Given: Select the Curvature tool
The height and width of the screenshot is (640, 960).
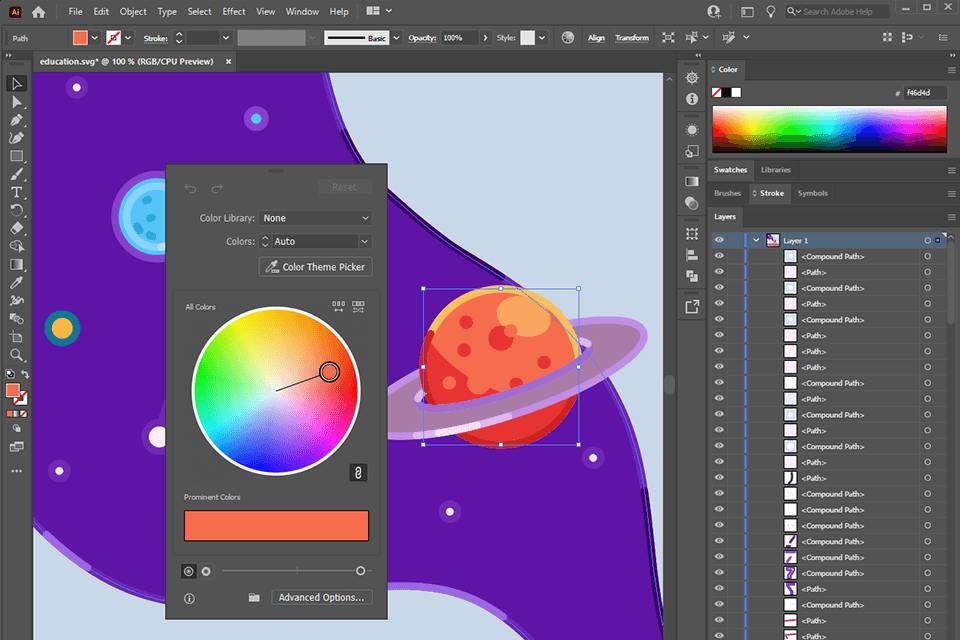Looking at the screenshot, I should [x=17, y=138].
